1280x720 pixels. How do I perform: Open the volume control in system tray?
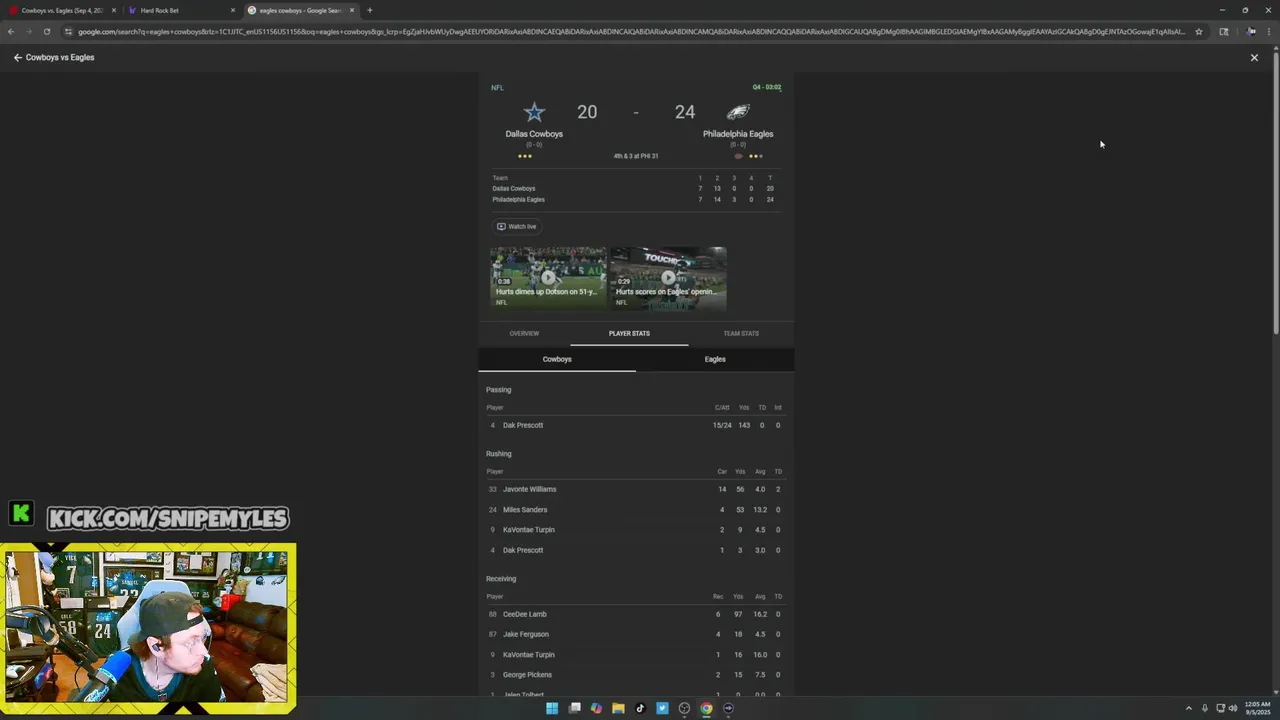coord(1233,708)
